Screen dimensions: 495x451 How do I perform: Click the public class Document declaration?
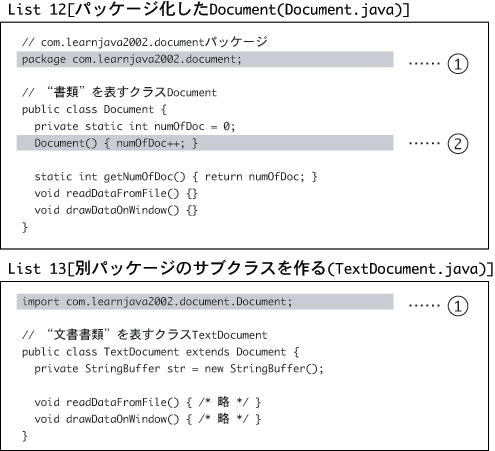coord(94,109)
